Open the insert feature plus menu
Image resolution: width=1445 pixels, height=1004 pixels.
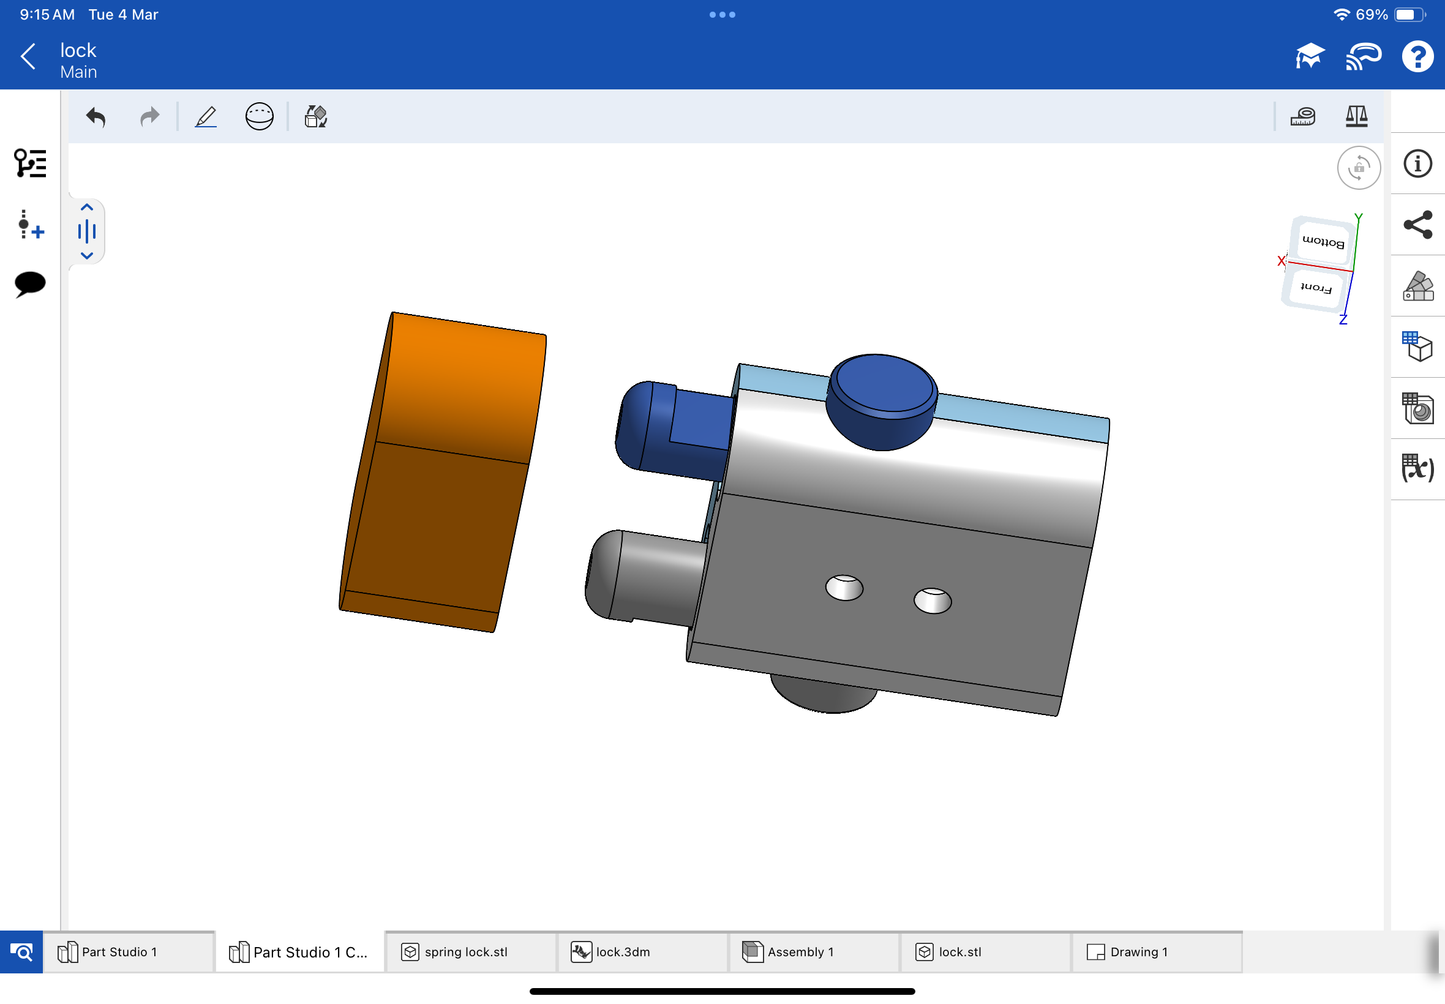[30, 225]
